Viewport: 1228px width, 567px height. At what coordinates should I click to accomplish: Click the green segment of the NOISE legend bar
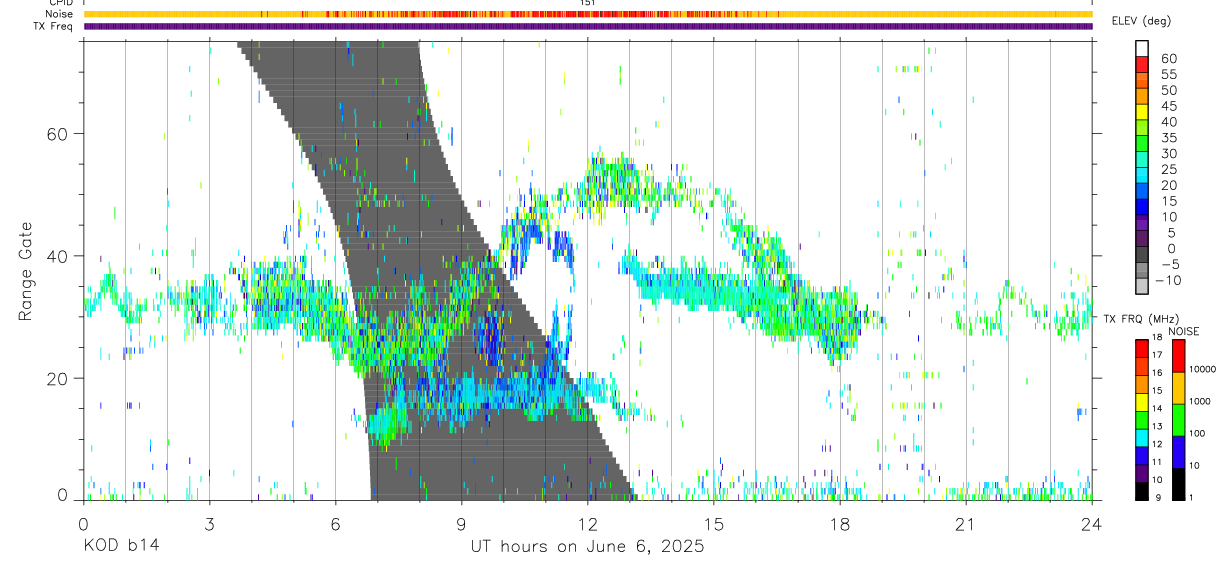(1179, 419)
